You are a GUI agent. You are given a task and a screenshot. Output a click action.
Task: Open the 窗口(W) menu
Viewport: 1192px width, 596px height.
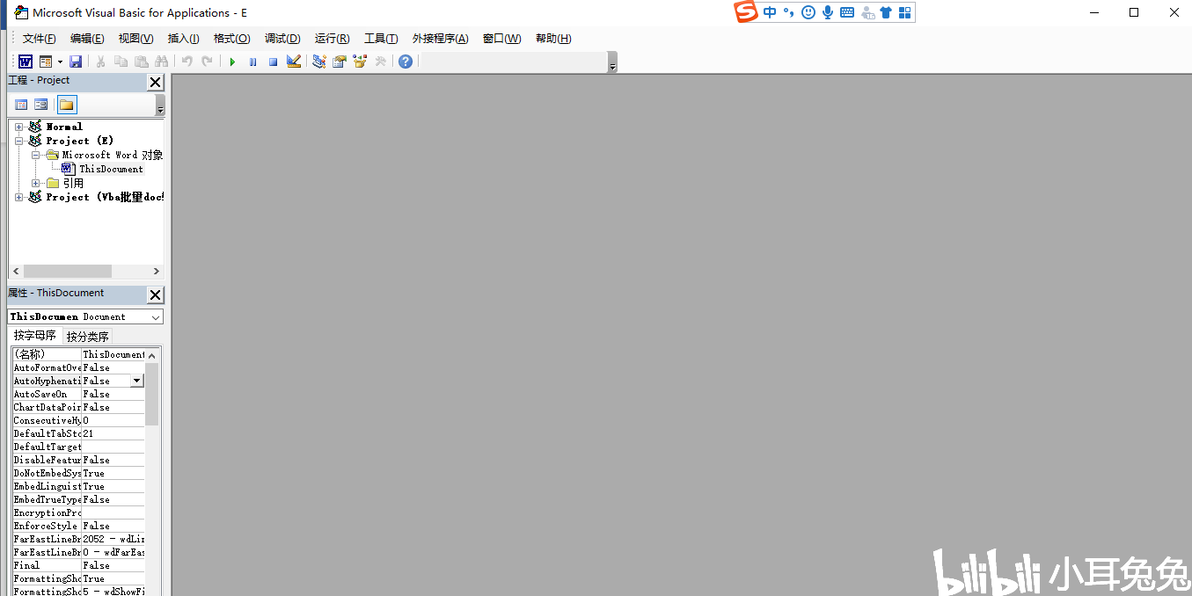(502, 39)
